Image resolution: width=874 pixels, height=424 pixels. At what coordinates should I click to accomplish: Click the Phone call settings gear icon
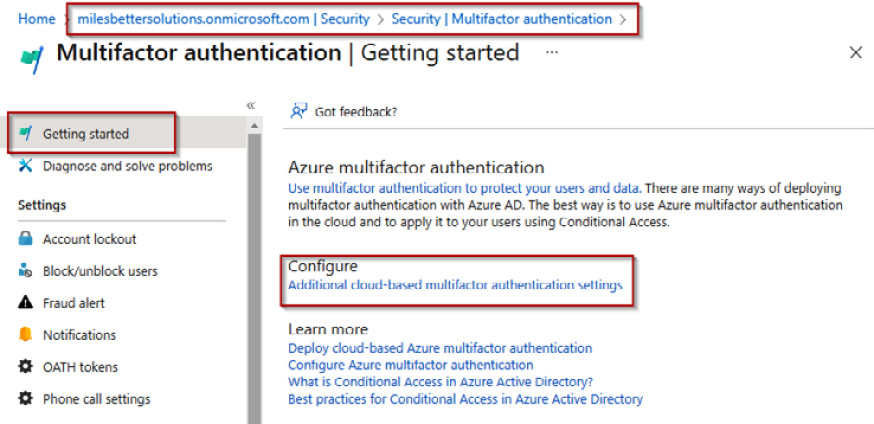tap(26, 399)
